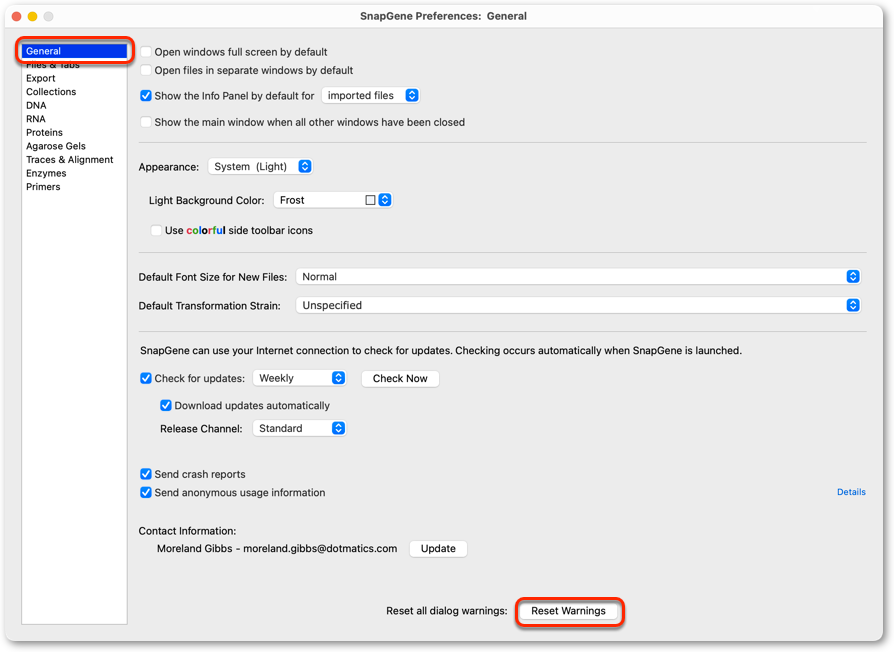The image size is (894, 652).
Task: Enable colorful side toolbar icons
Action: pos(156,230)
